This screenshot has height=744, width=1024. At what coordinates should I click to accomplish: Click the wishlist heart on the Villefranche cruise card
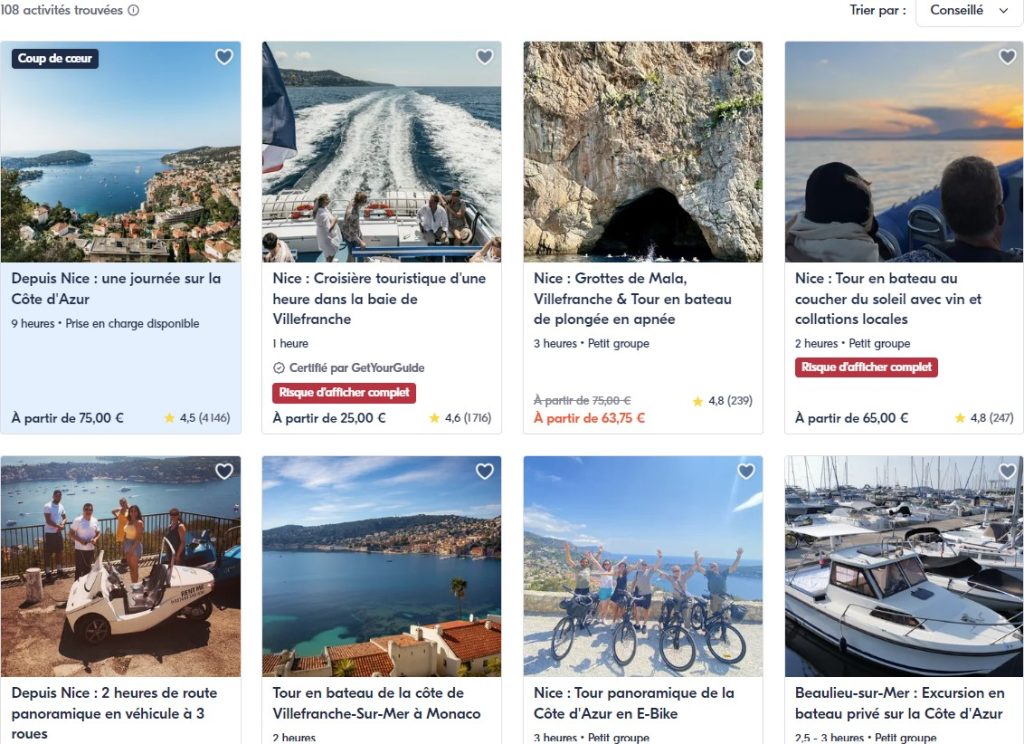(x=484, y=57)
